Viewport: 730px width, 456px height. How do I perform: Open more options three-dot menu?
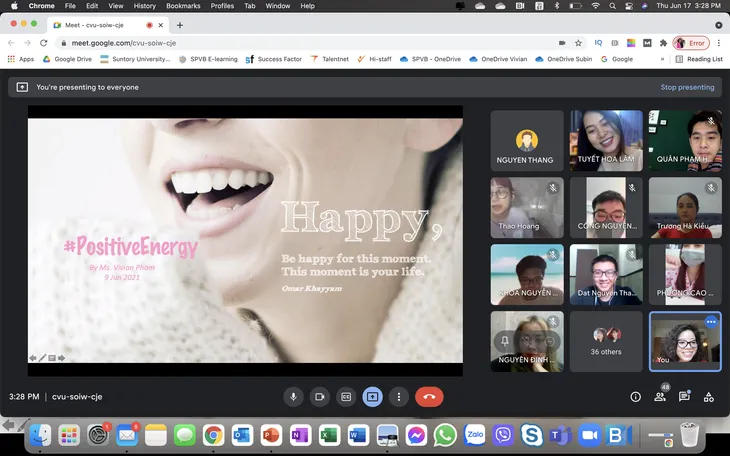click(399, 397)
